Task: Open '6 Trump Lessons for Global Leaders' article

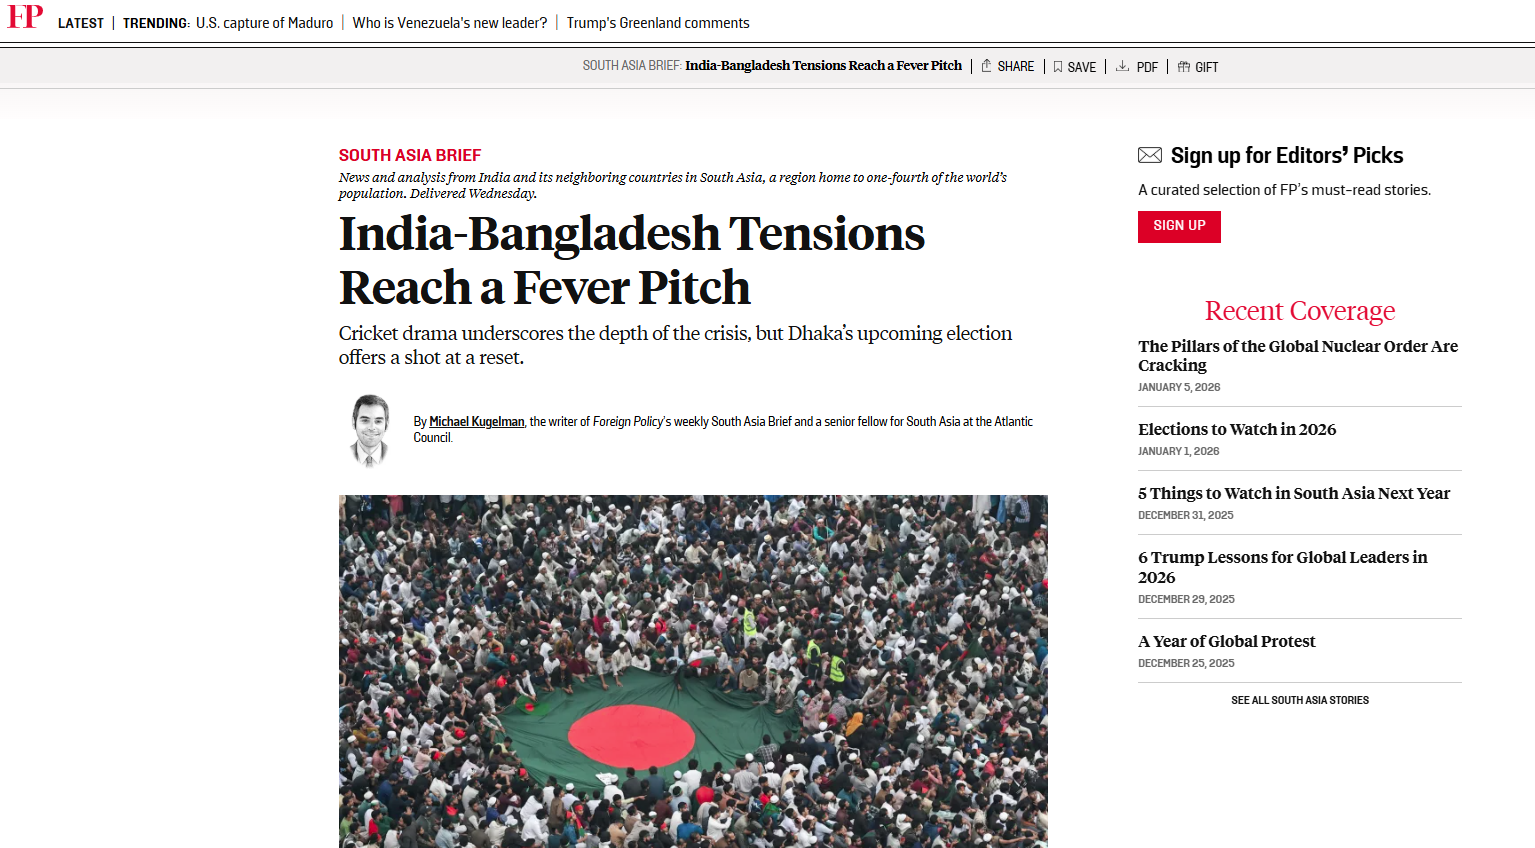Action: click(1283, 567)
